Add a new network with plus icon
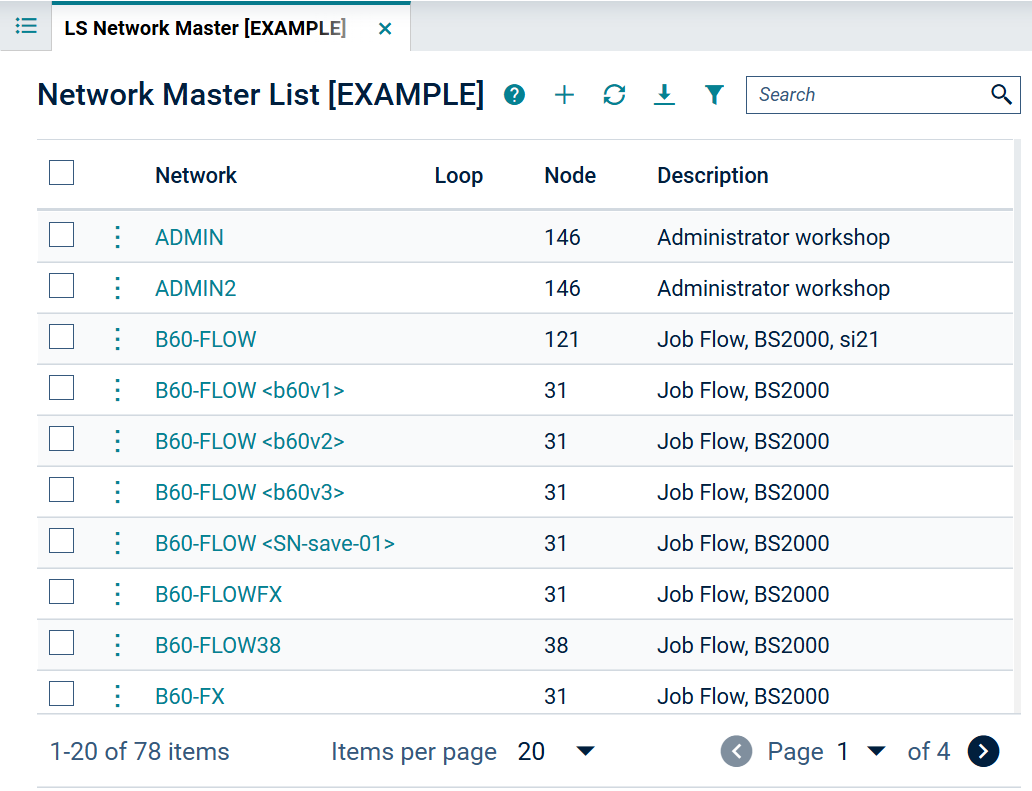The height and width of the screenshot is (791, 1032). tap(564, 95)
